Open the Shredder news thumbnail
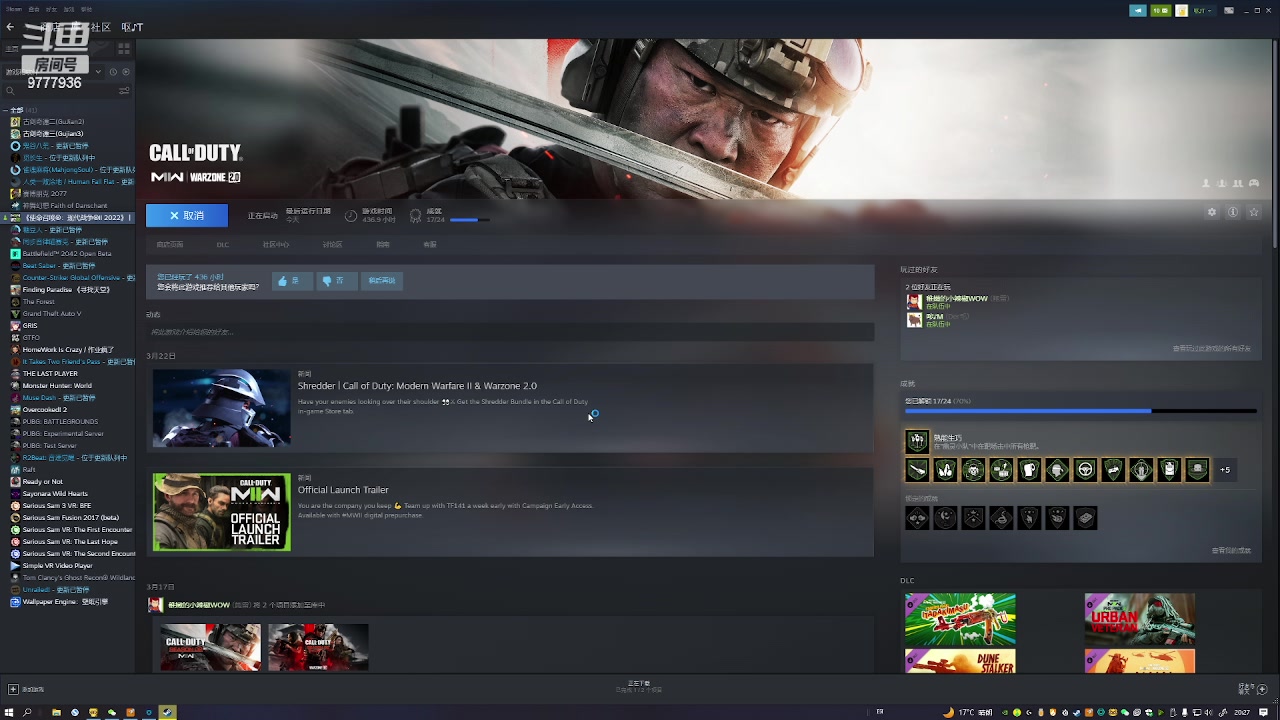 pos(222,408)
